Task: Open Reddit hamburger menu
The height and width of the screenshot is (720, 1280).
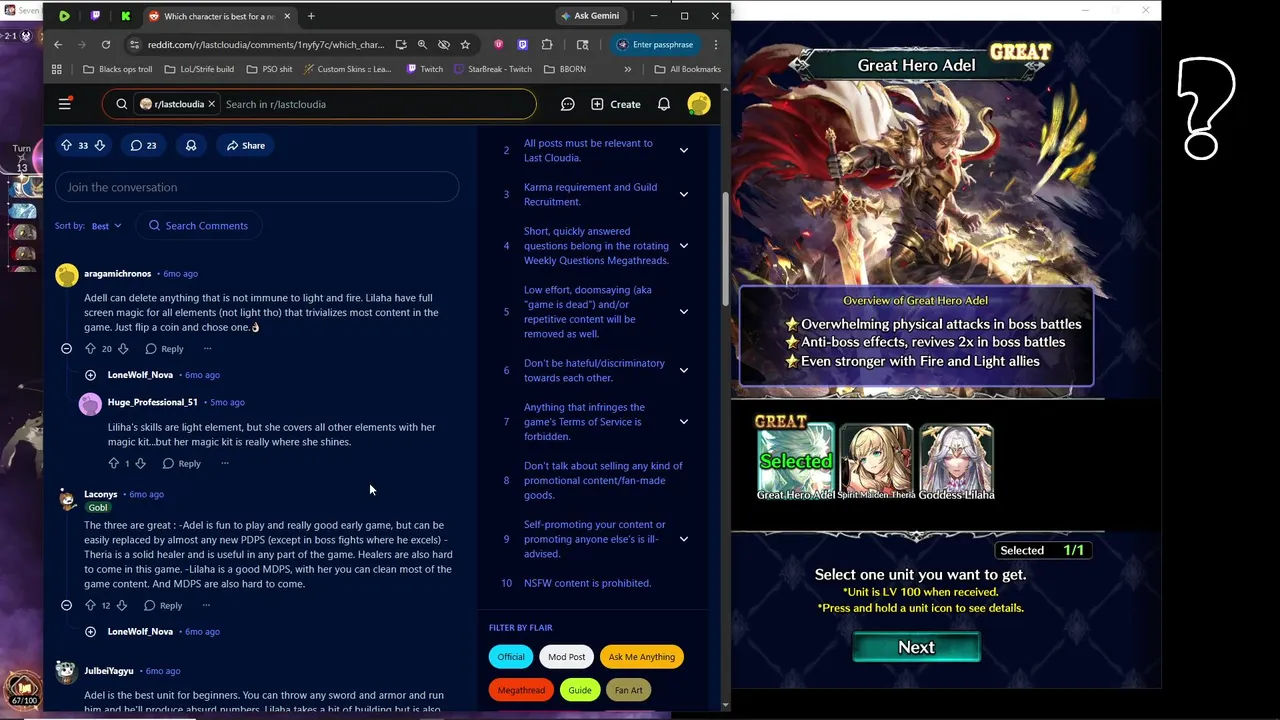Action: tap(65, 104)
